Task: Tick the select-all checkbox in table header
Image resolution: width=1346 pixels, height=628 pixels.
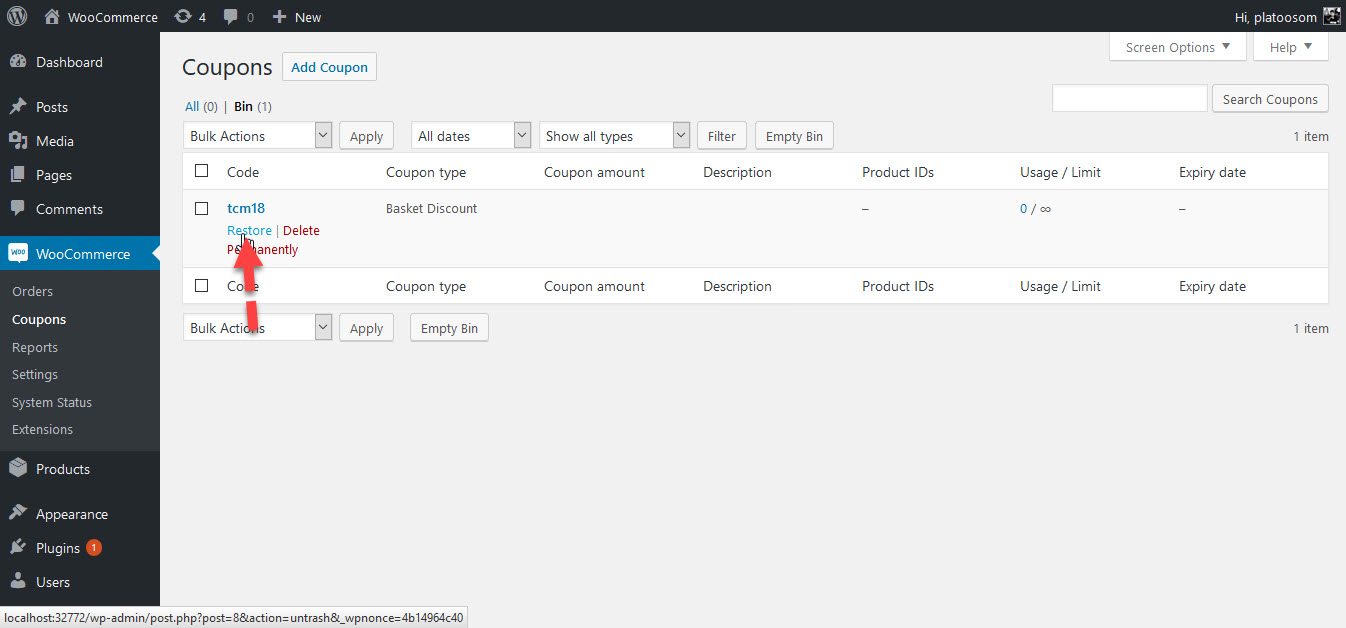Action: tap(202, 171)
